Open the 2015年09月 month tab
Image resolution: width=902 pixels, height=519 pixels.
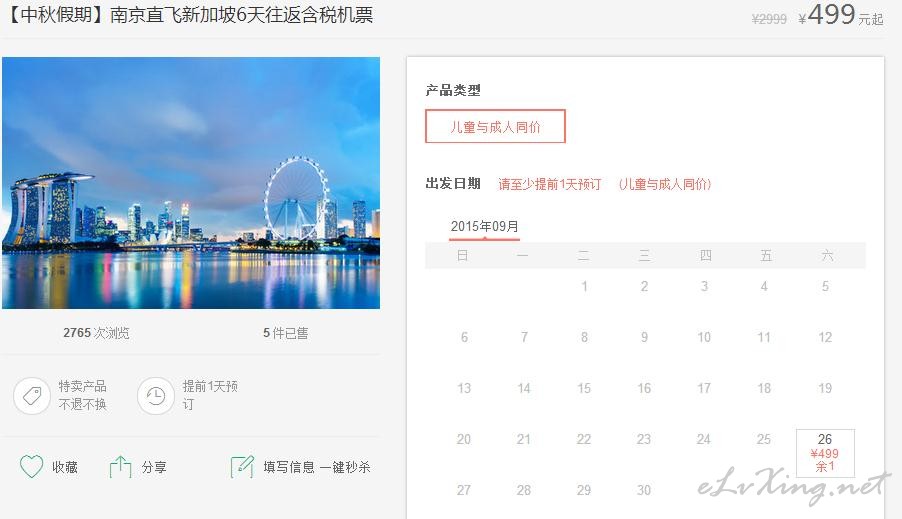484,227
